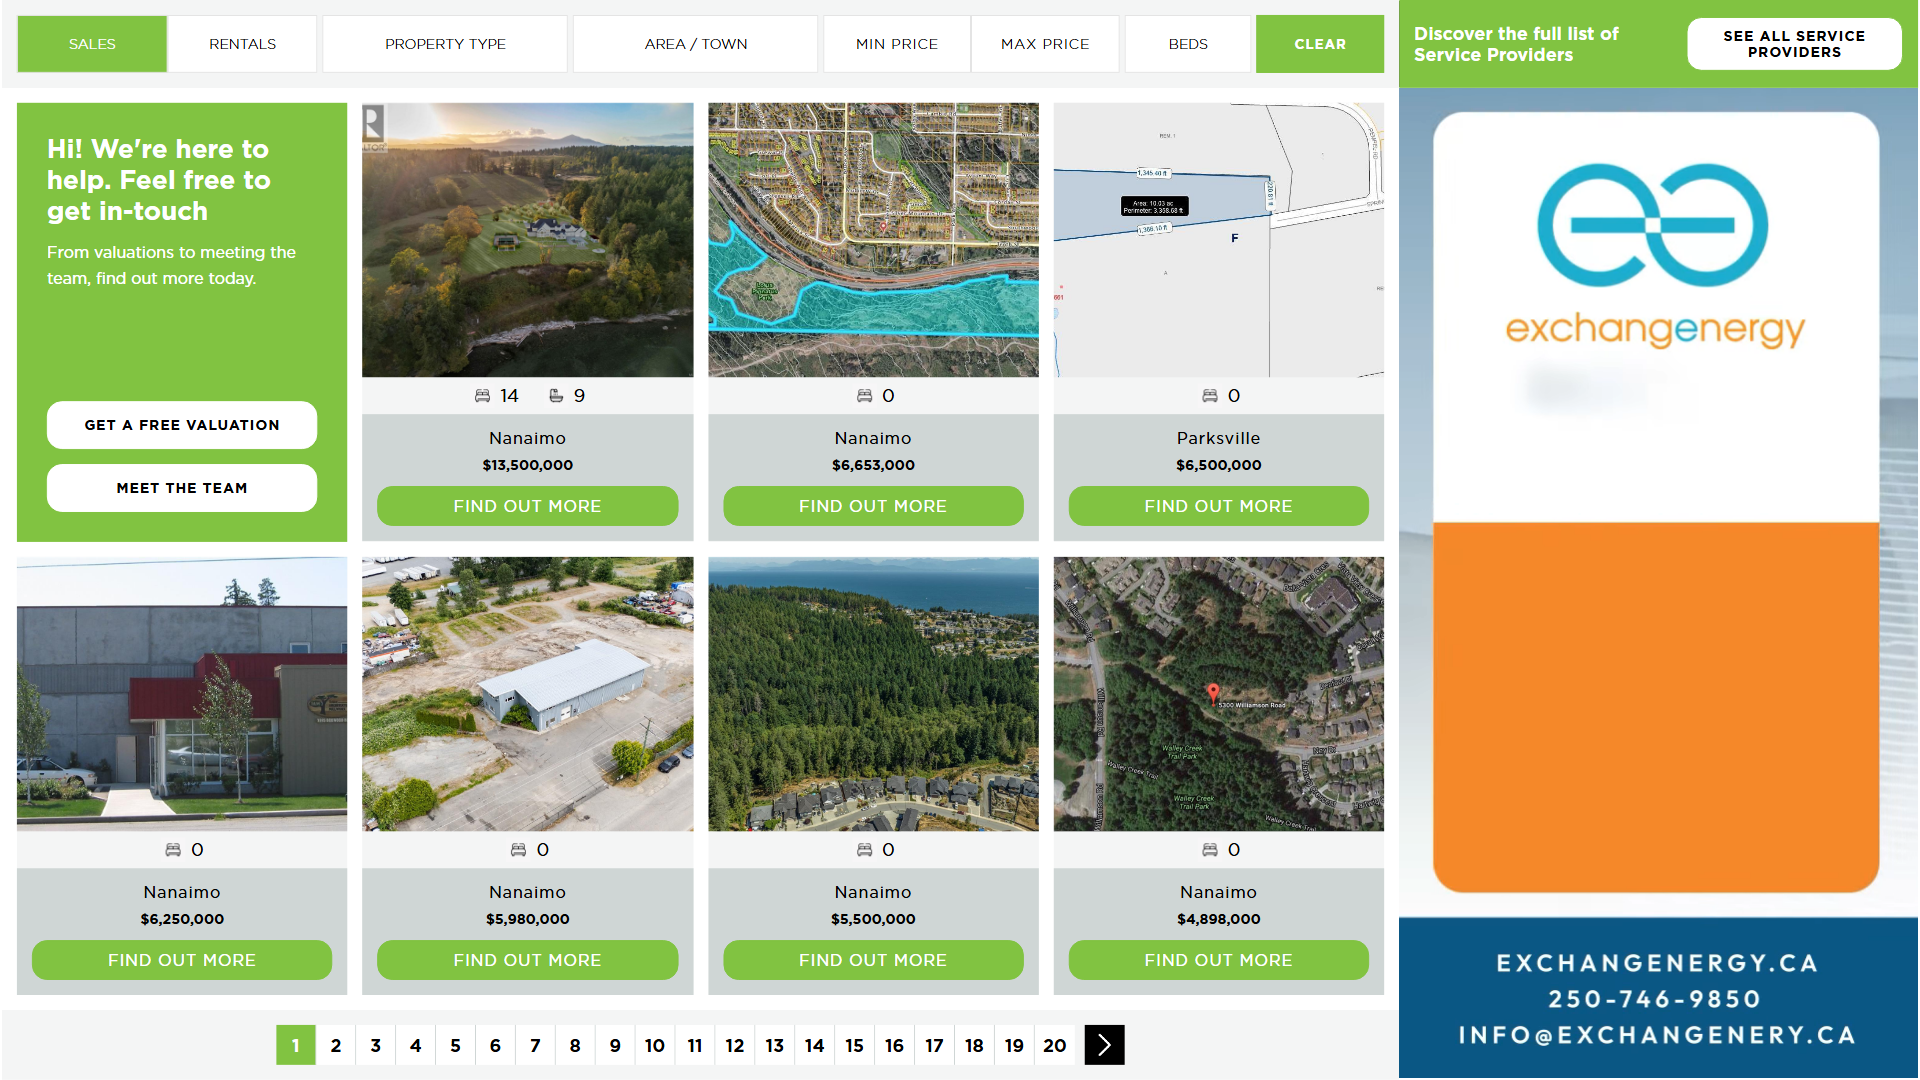1920x1080 pixels.
Task: Click bed icon on Parksville listing
Action: 1209,396
